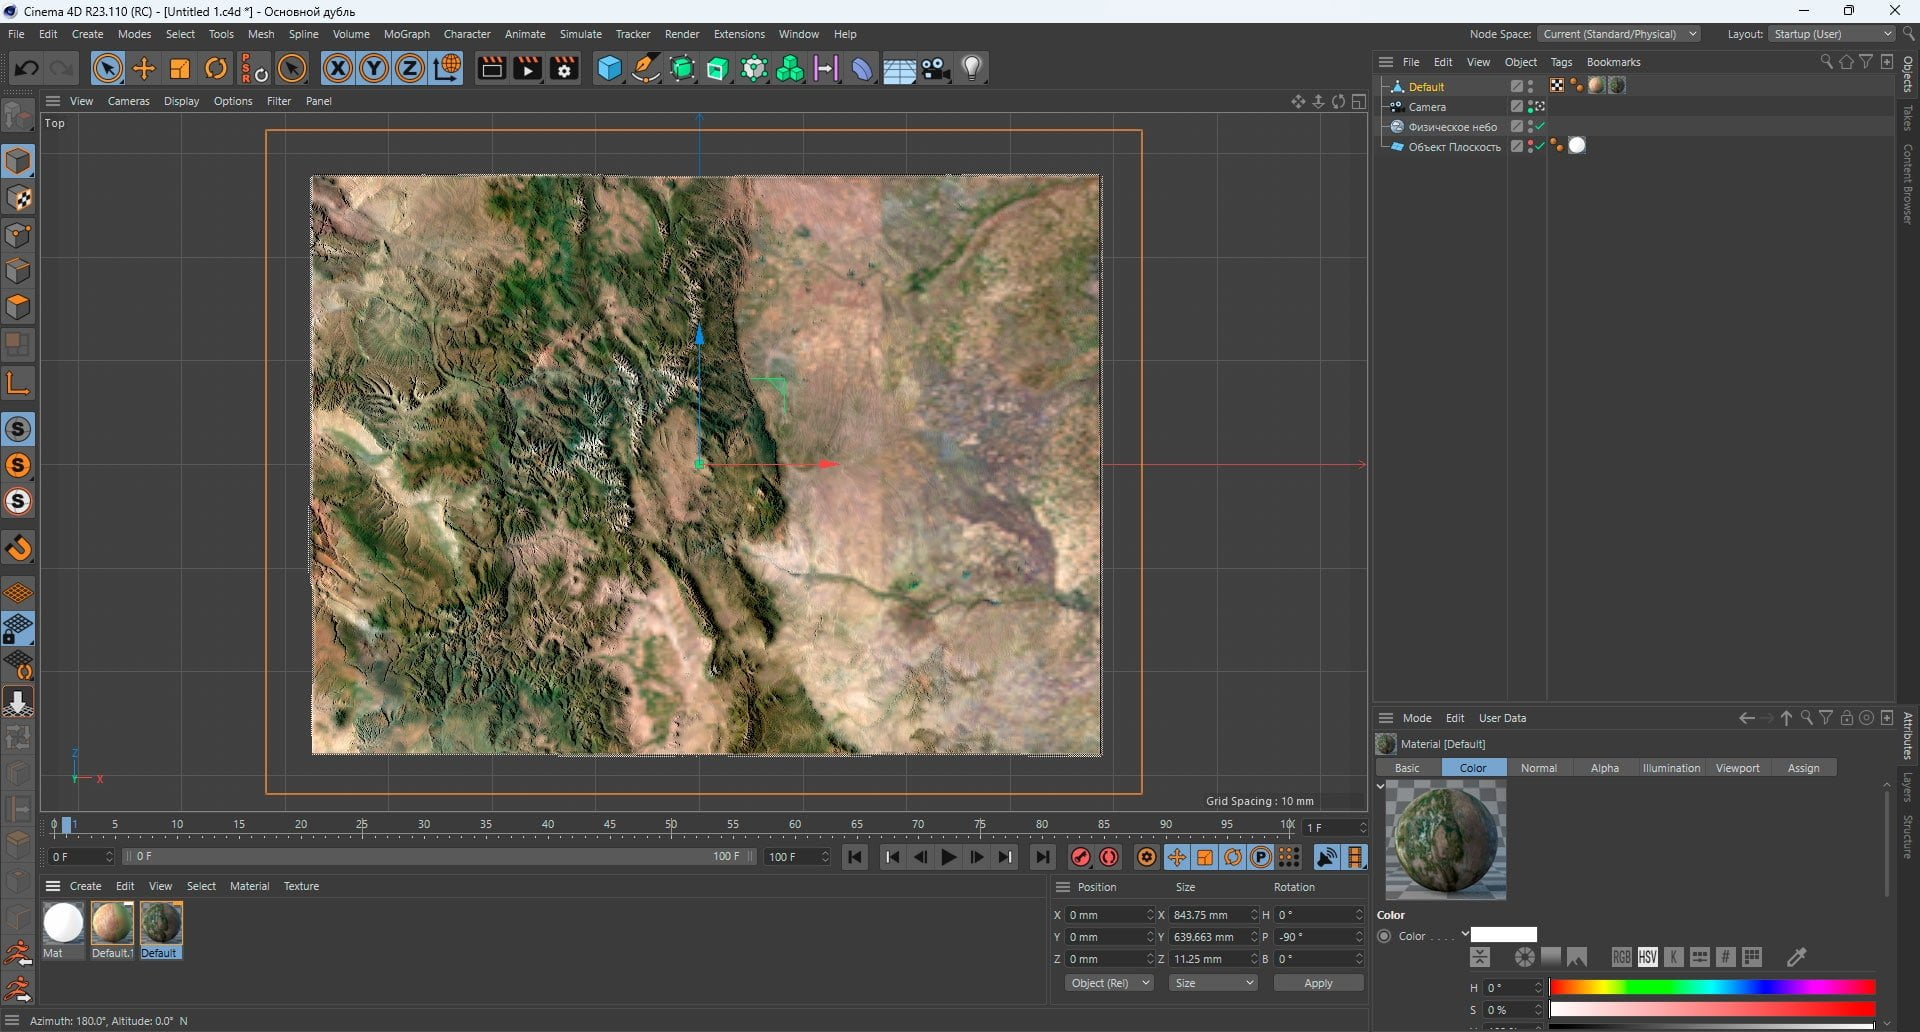Select the Scale tool
The width and height of the screenshot is (1920, 1032).
180,69
